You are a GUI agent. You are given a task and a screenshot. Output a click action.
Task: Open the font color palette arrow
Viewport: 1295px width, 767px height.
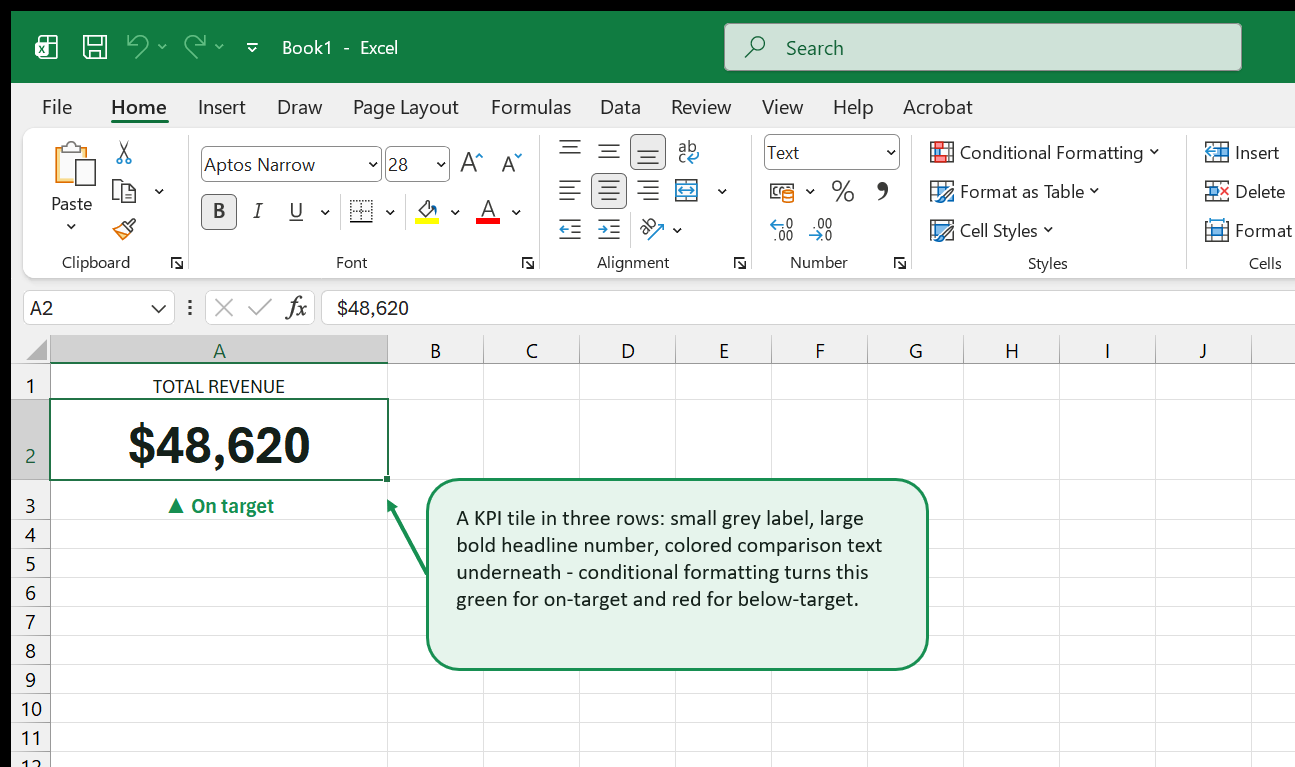pyautogui.click(x=516, y=212)
